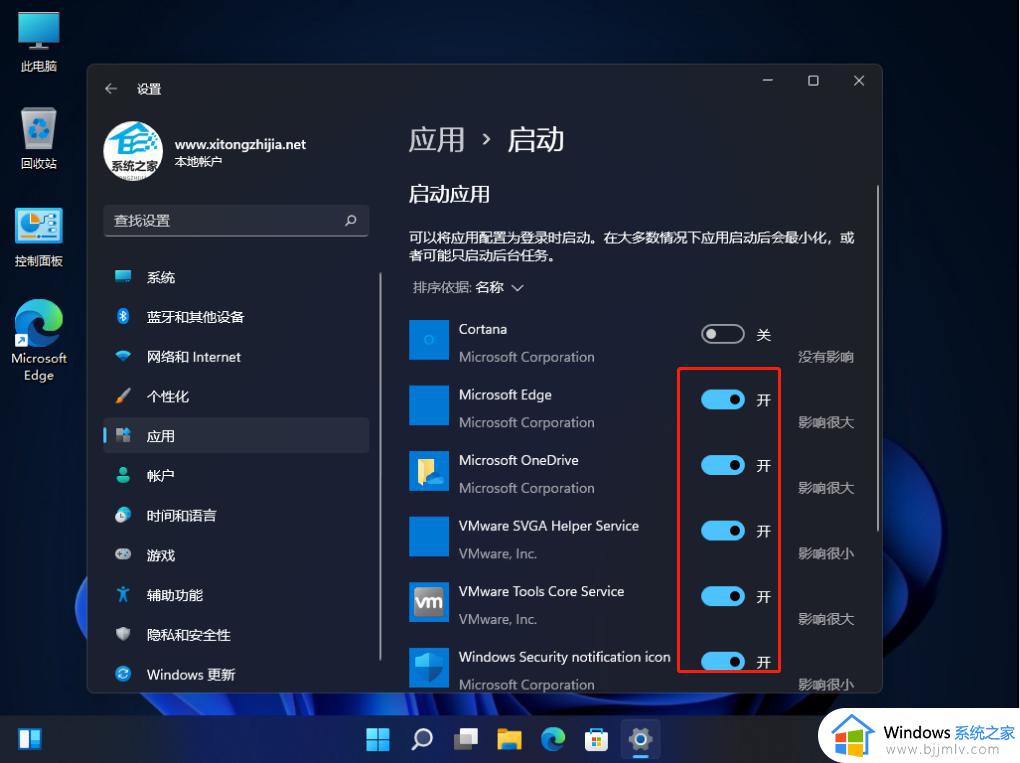Click the VMware Tools Core Service icon
The width and height of the screenshot is (1020, 763).
pyautogui.click(x=429, y=602)
